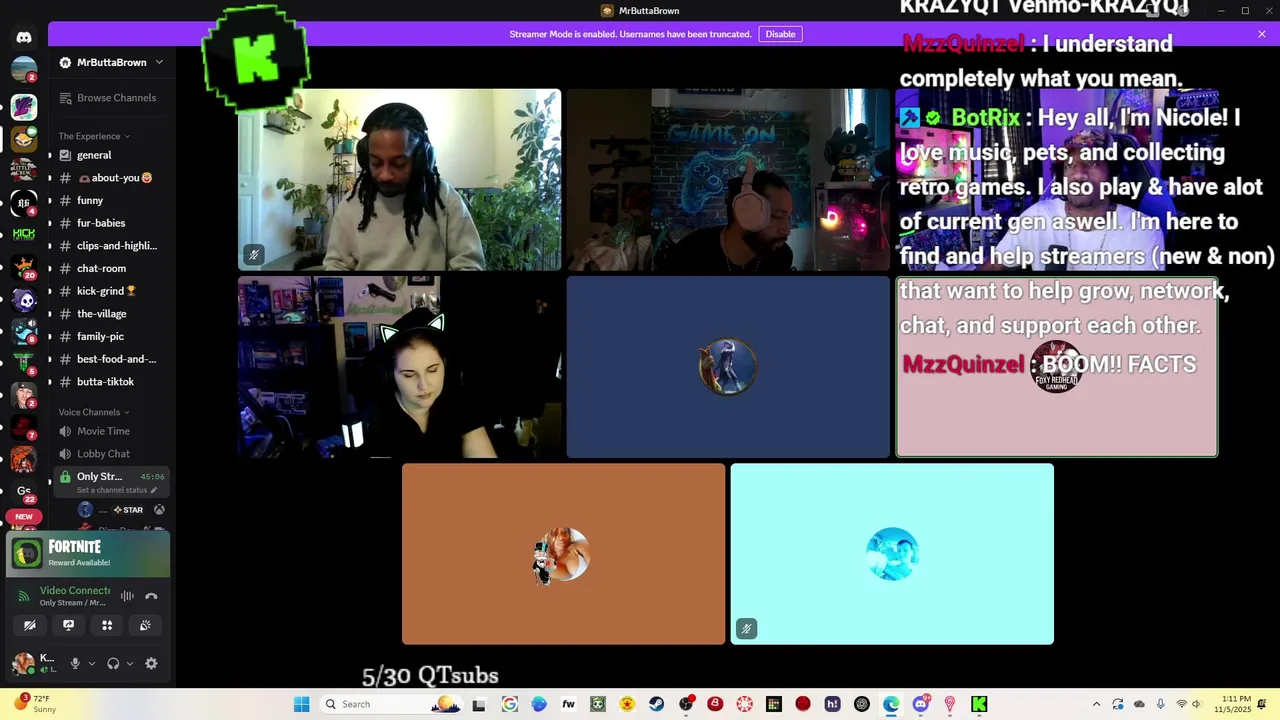
Task: Jump to NEW unread server mentions
Action: pyautogui.click(x=24, y=517)
